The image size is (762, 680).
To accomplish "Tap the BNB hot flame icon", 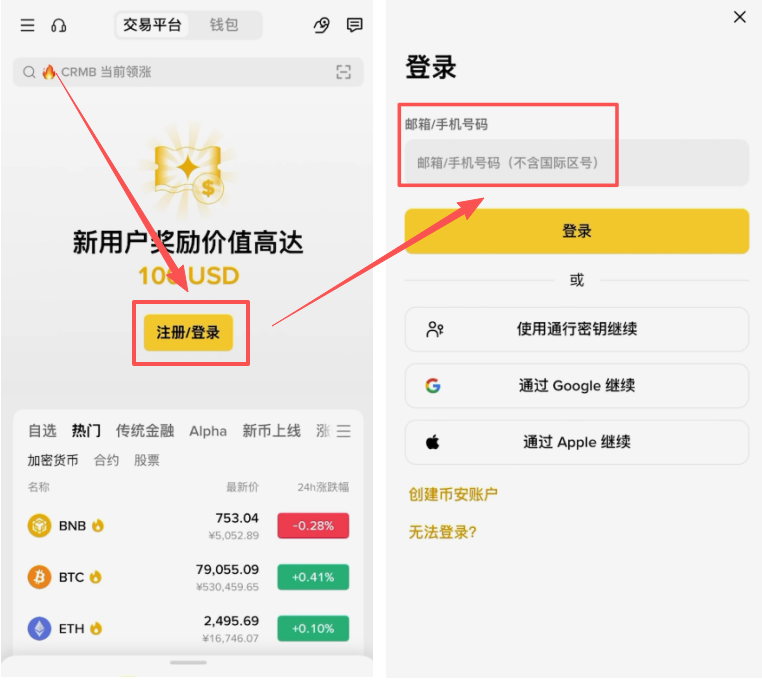I will 98,525.
